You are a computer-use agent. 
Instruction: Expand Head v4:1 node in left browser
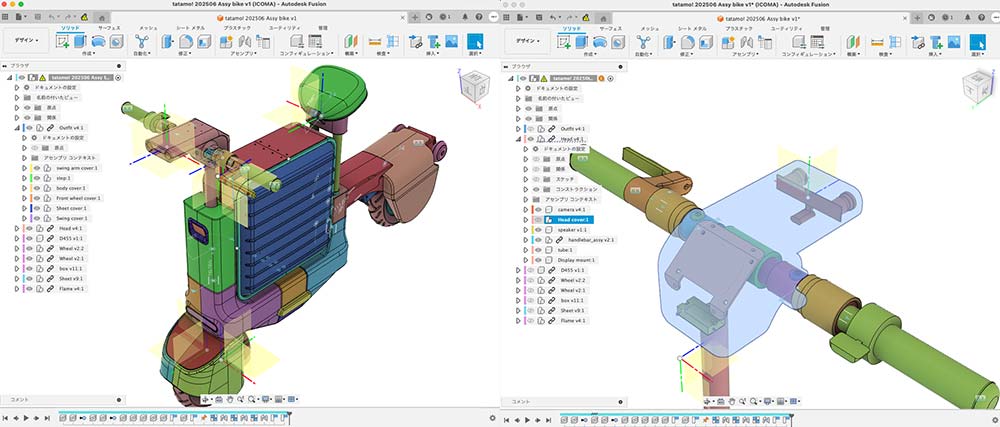click(x=17, y=228)
